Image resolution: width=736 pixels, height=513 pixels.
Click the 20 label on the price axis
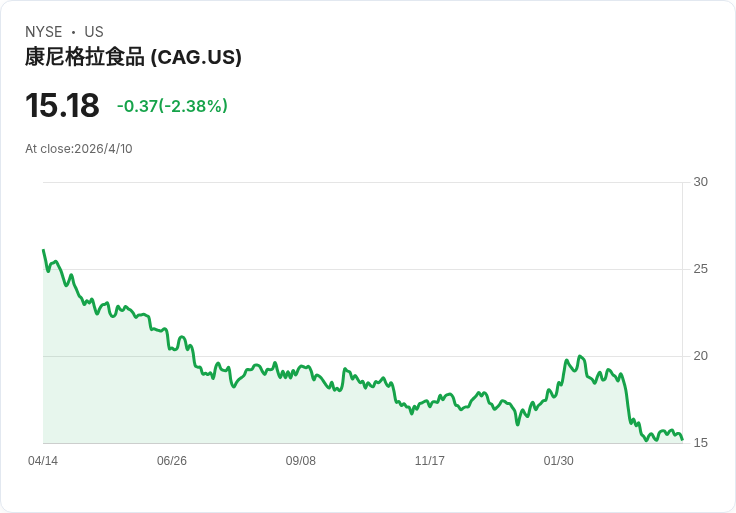(x=700, y=356)
